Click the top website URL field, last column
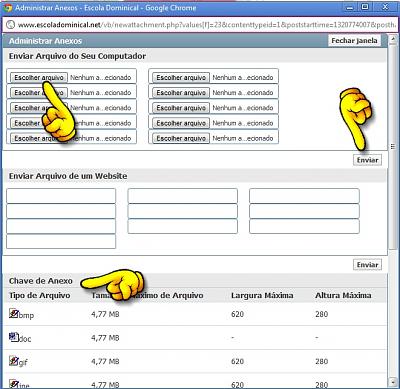This screenshot has height=389, width=400. [x=304, y=196]
